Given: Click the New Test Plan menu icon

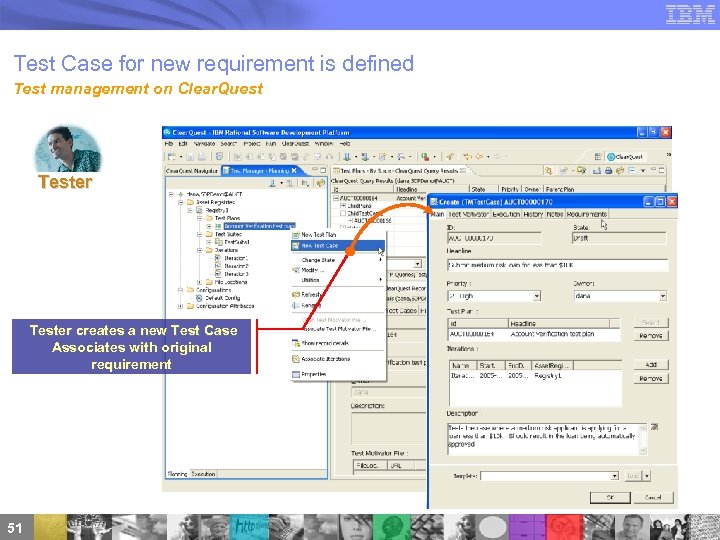Looking at the screenshot, I should [296, 235].
